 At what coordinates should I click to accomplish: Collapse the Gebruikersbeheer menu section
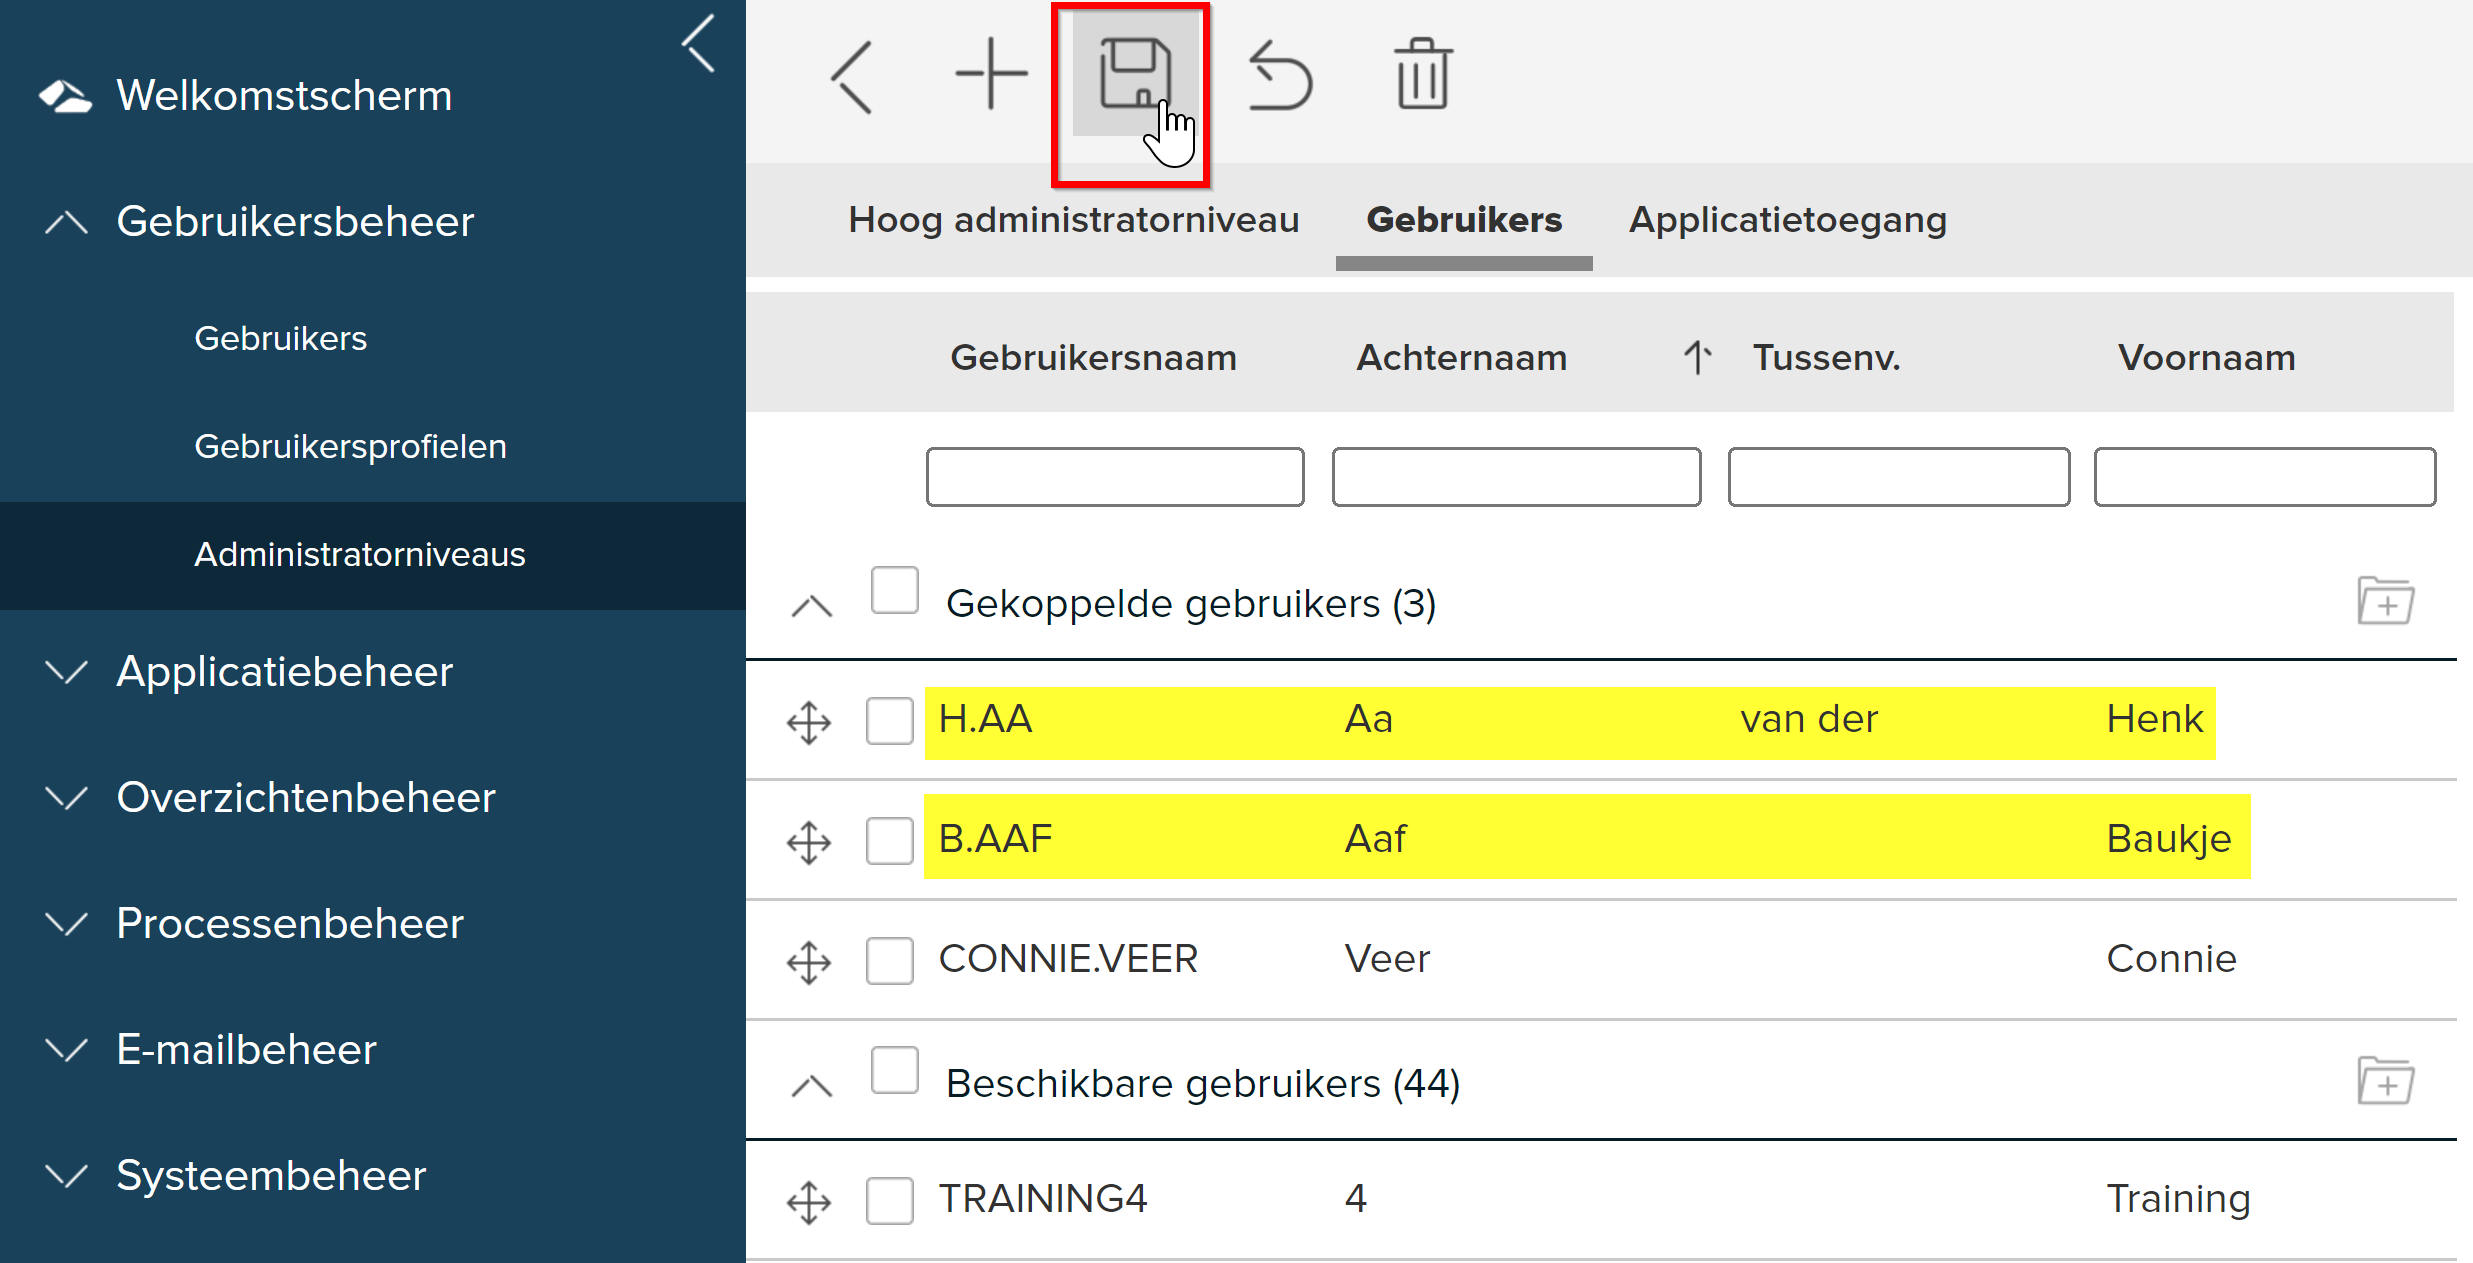coord(66,222)
